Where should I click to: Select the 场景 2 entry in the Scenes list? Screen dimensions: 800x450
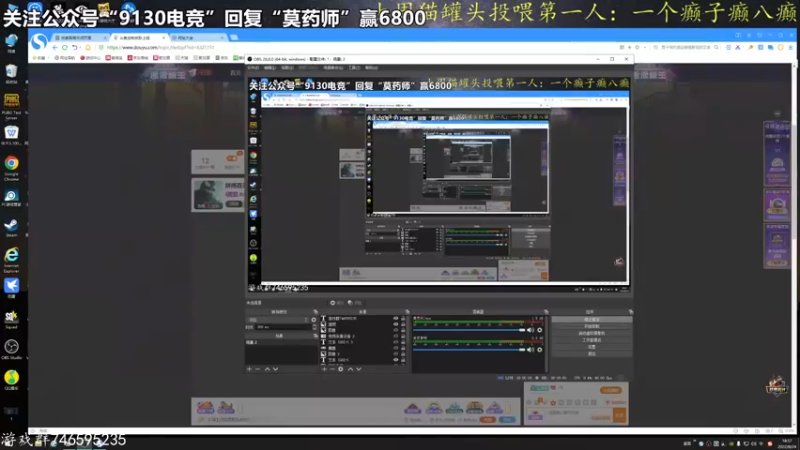click(x=281, y=342)
